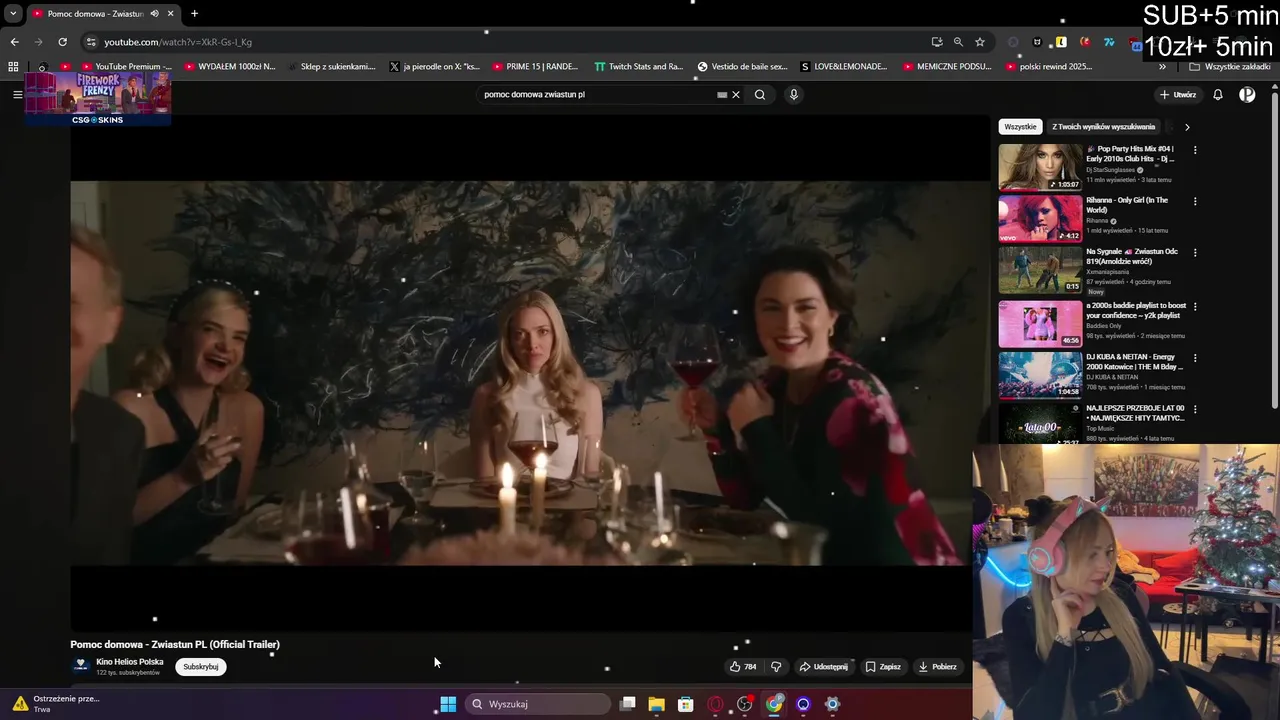Open MEMICZNE PODSU... bookmark
The image size is (1280, 720).
click(947, 67)
